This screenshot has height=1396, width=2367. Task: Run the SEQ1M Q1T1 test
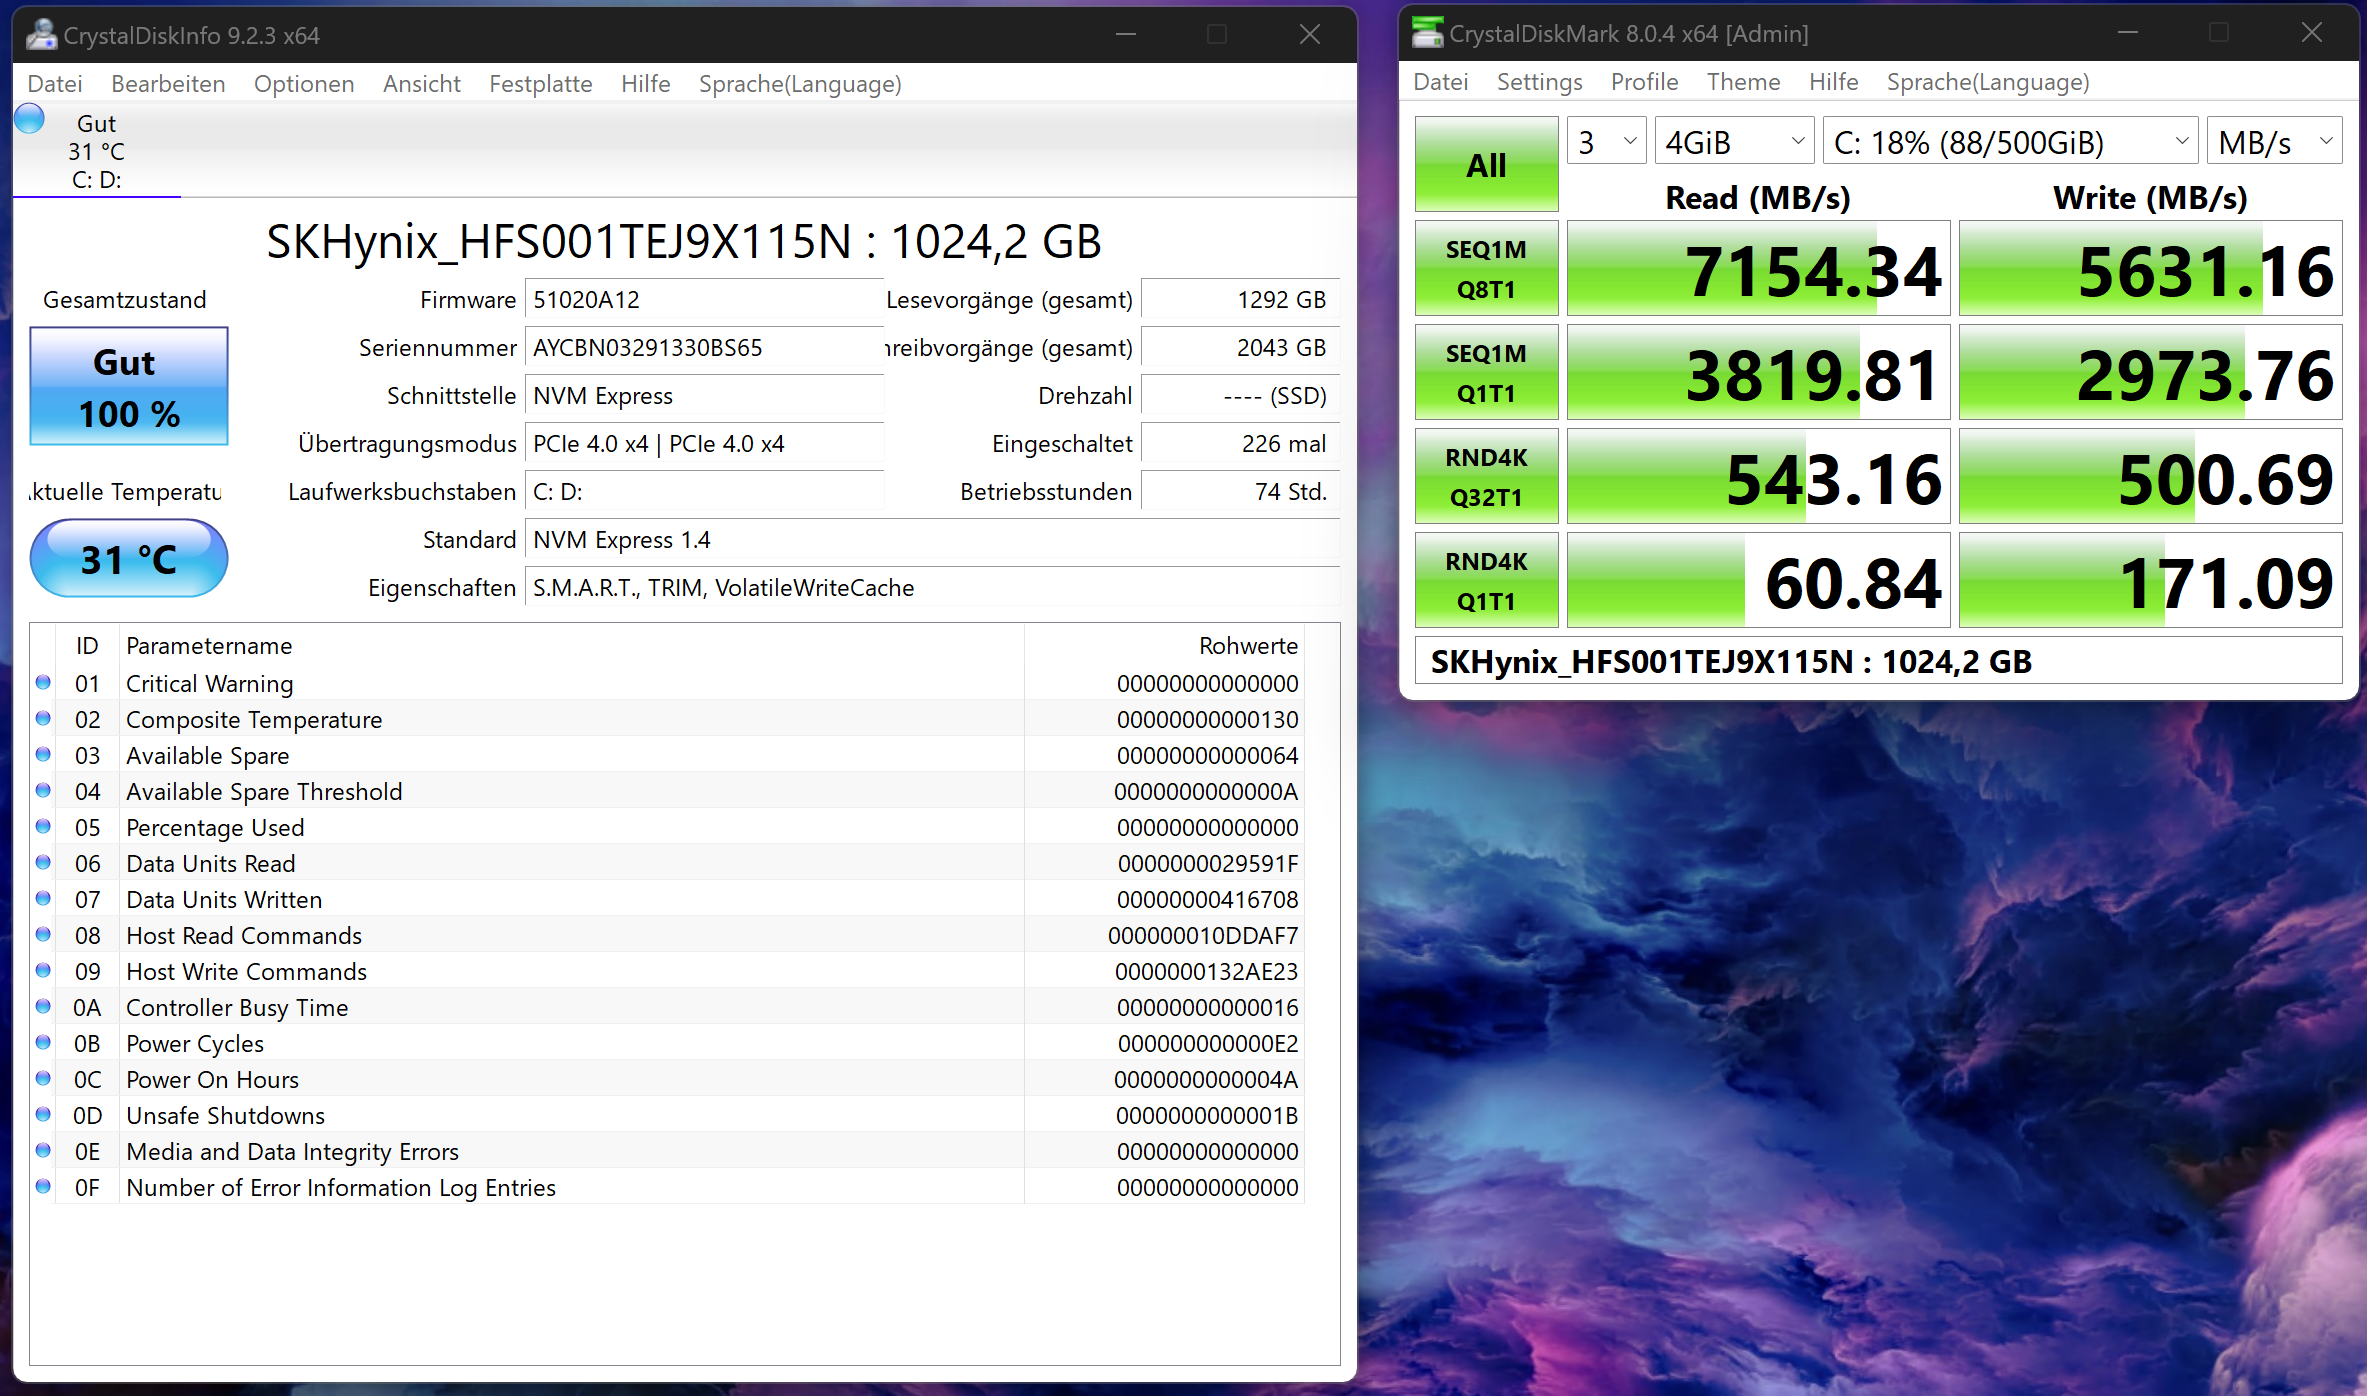pyautogui.click(x=1487, y=373)
